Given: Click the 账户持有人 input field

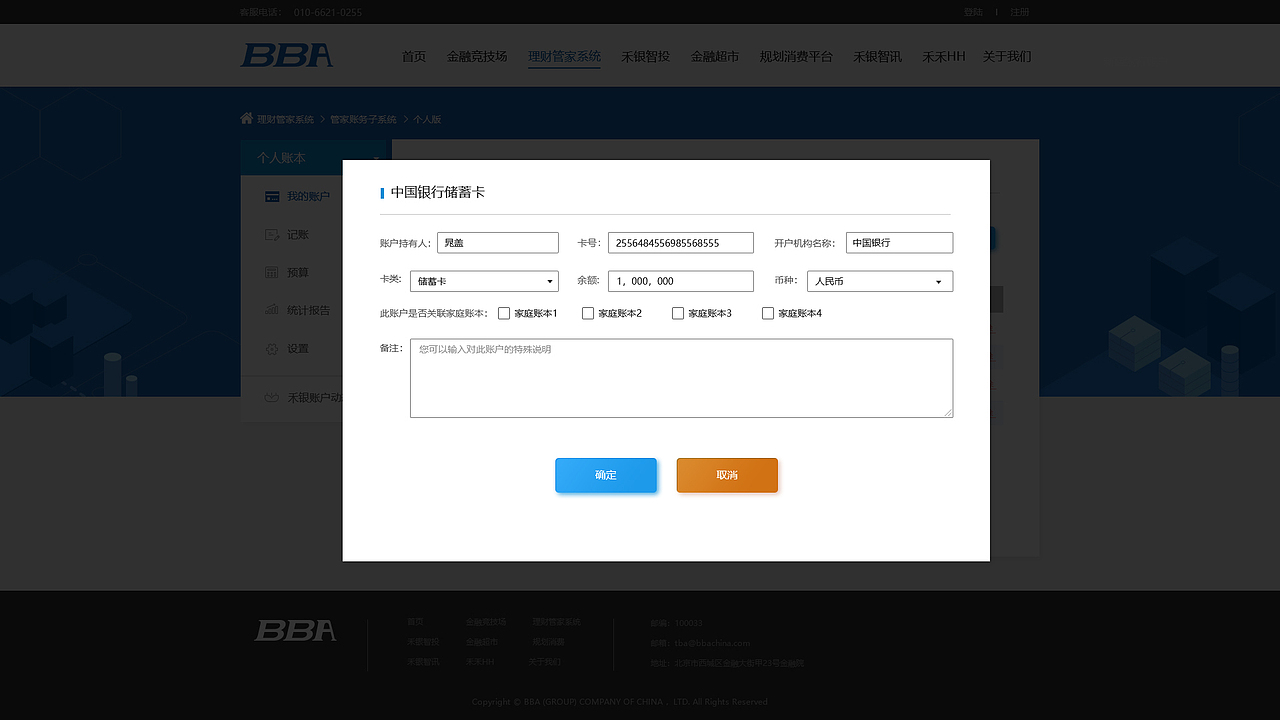Looking at the screenshot, I should 498,243.
